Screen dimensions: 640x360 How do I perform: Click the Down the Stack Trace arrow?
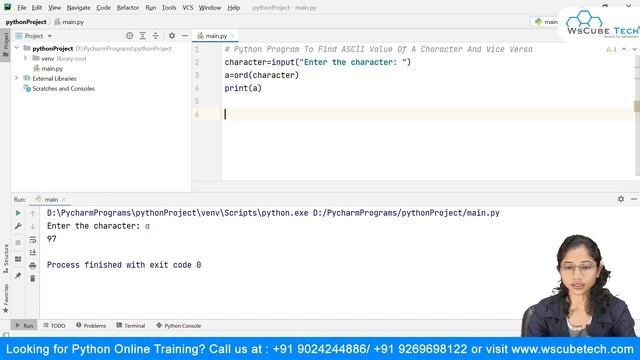(x=33, y=226)
